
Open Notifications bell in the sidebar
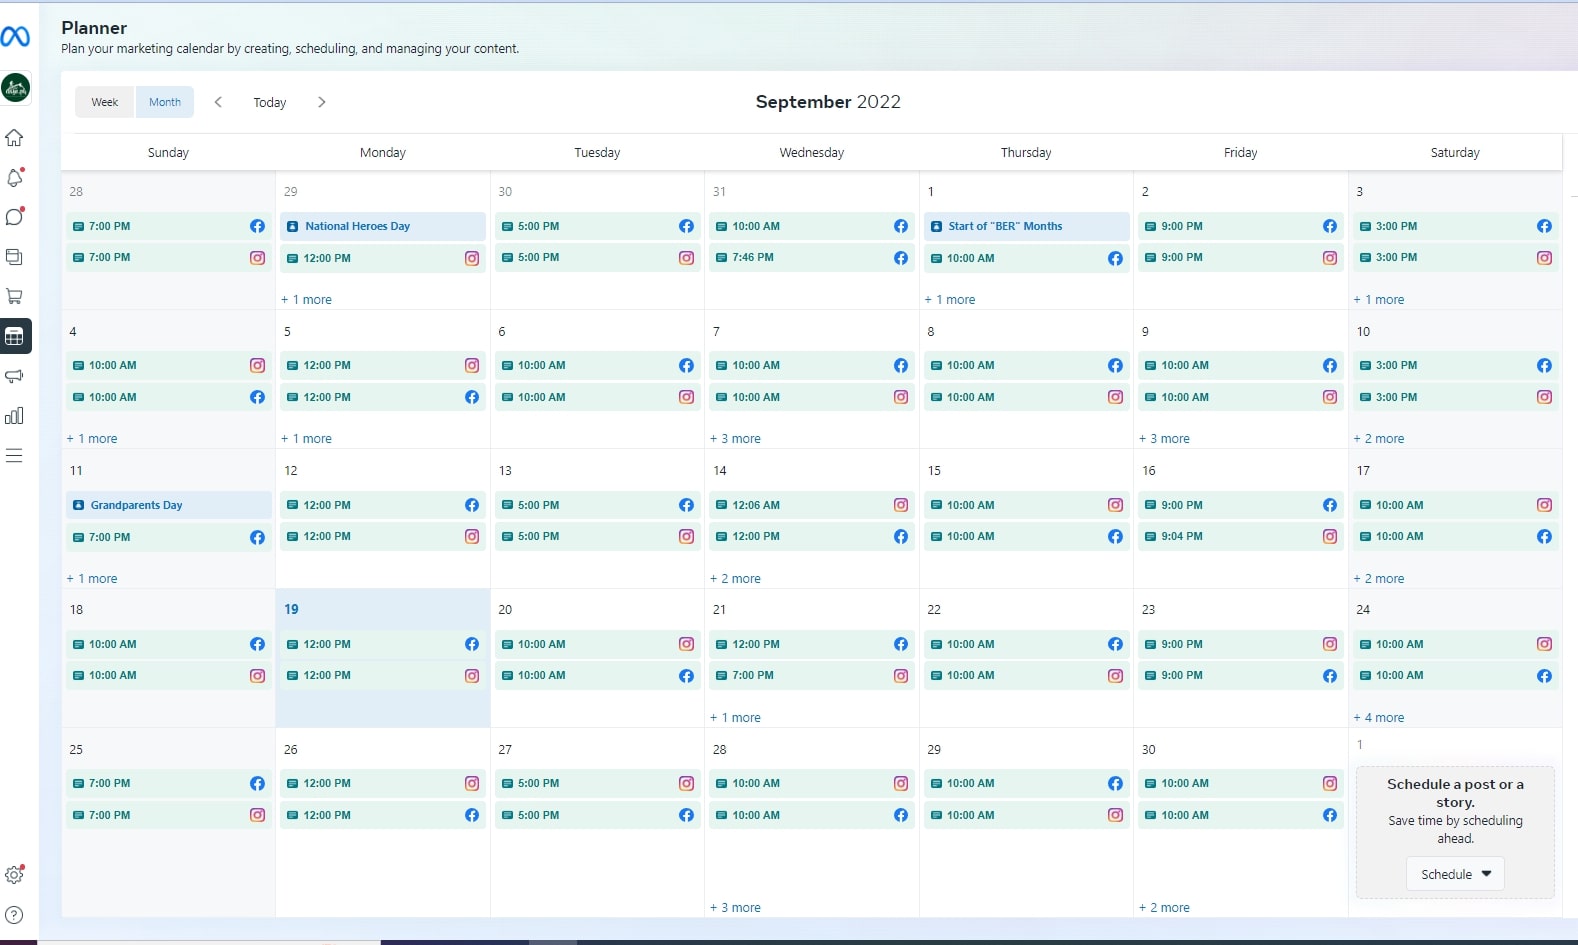click(14, 178)
